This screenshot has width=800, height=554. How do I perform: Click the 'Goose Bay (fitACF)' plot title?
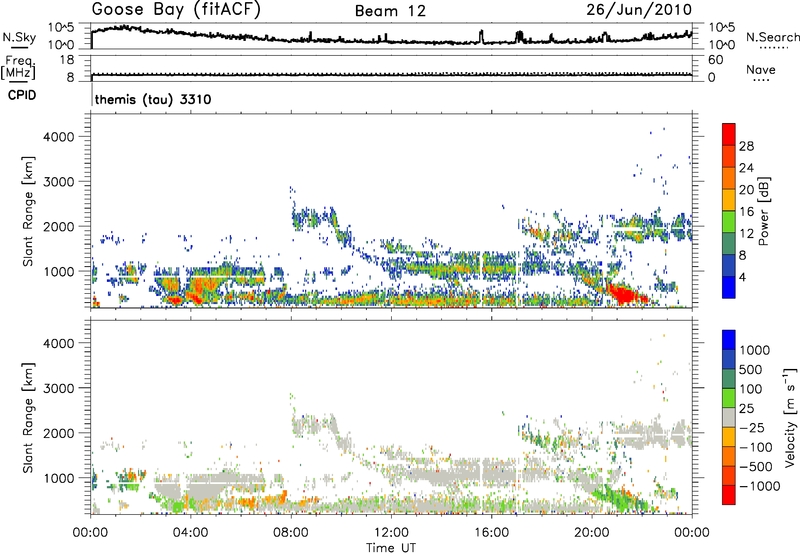click(x=176, y=9)
